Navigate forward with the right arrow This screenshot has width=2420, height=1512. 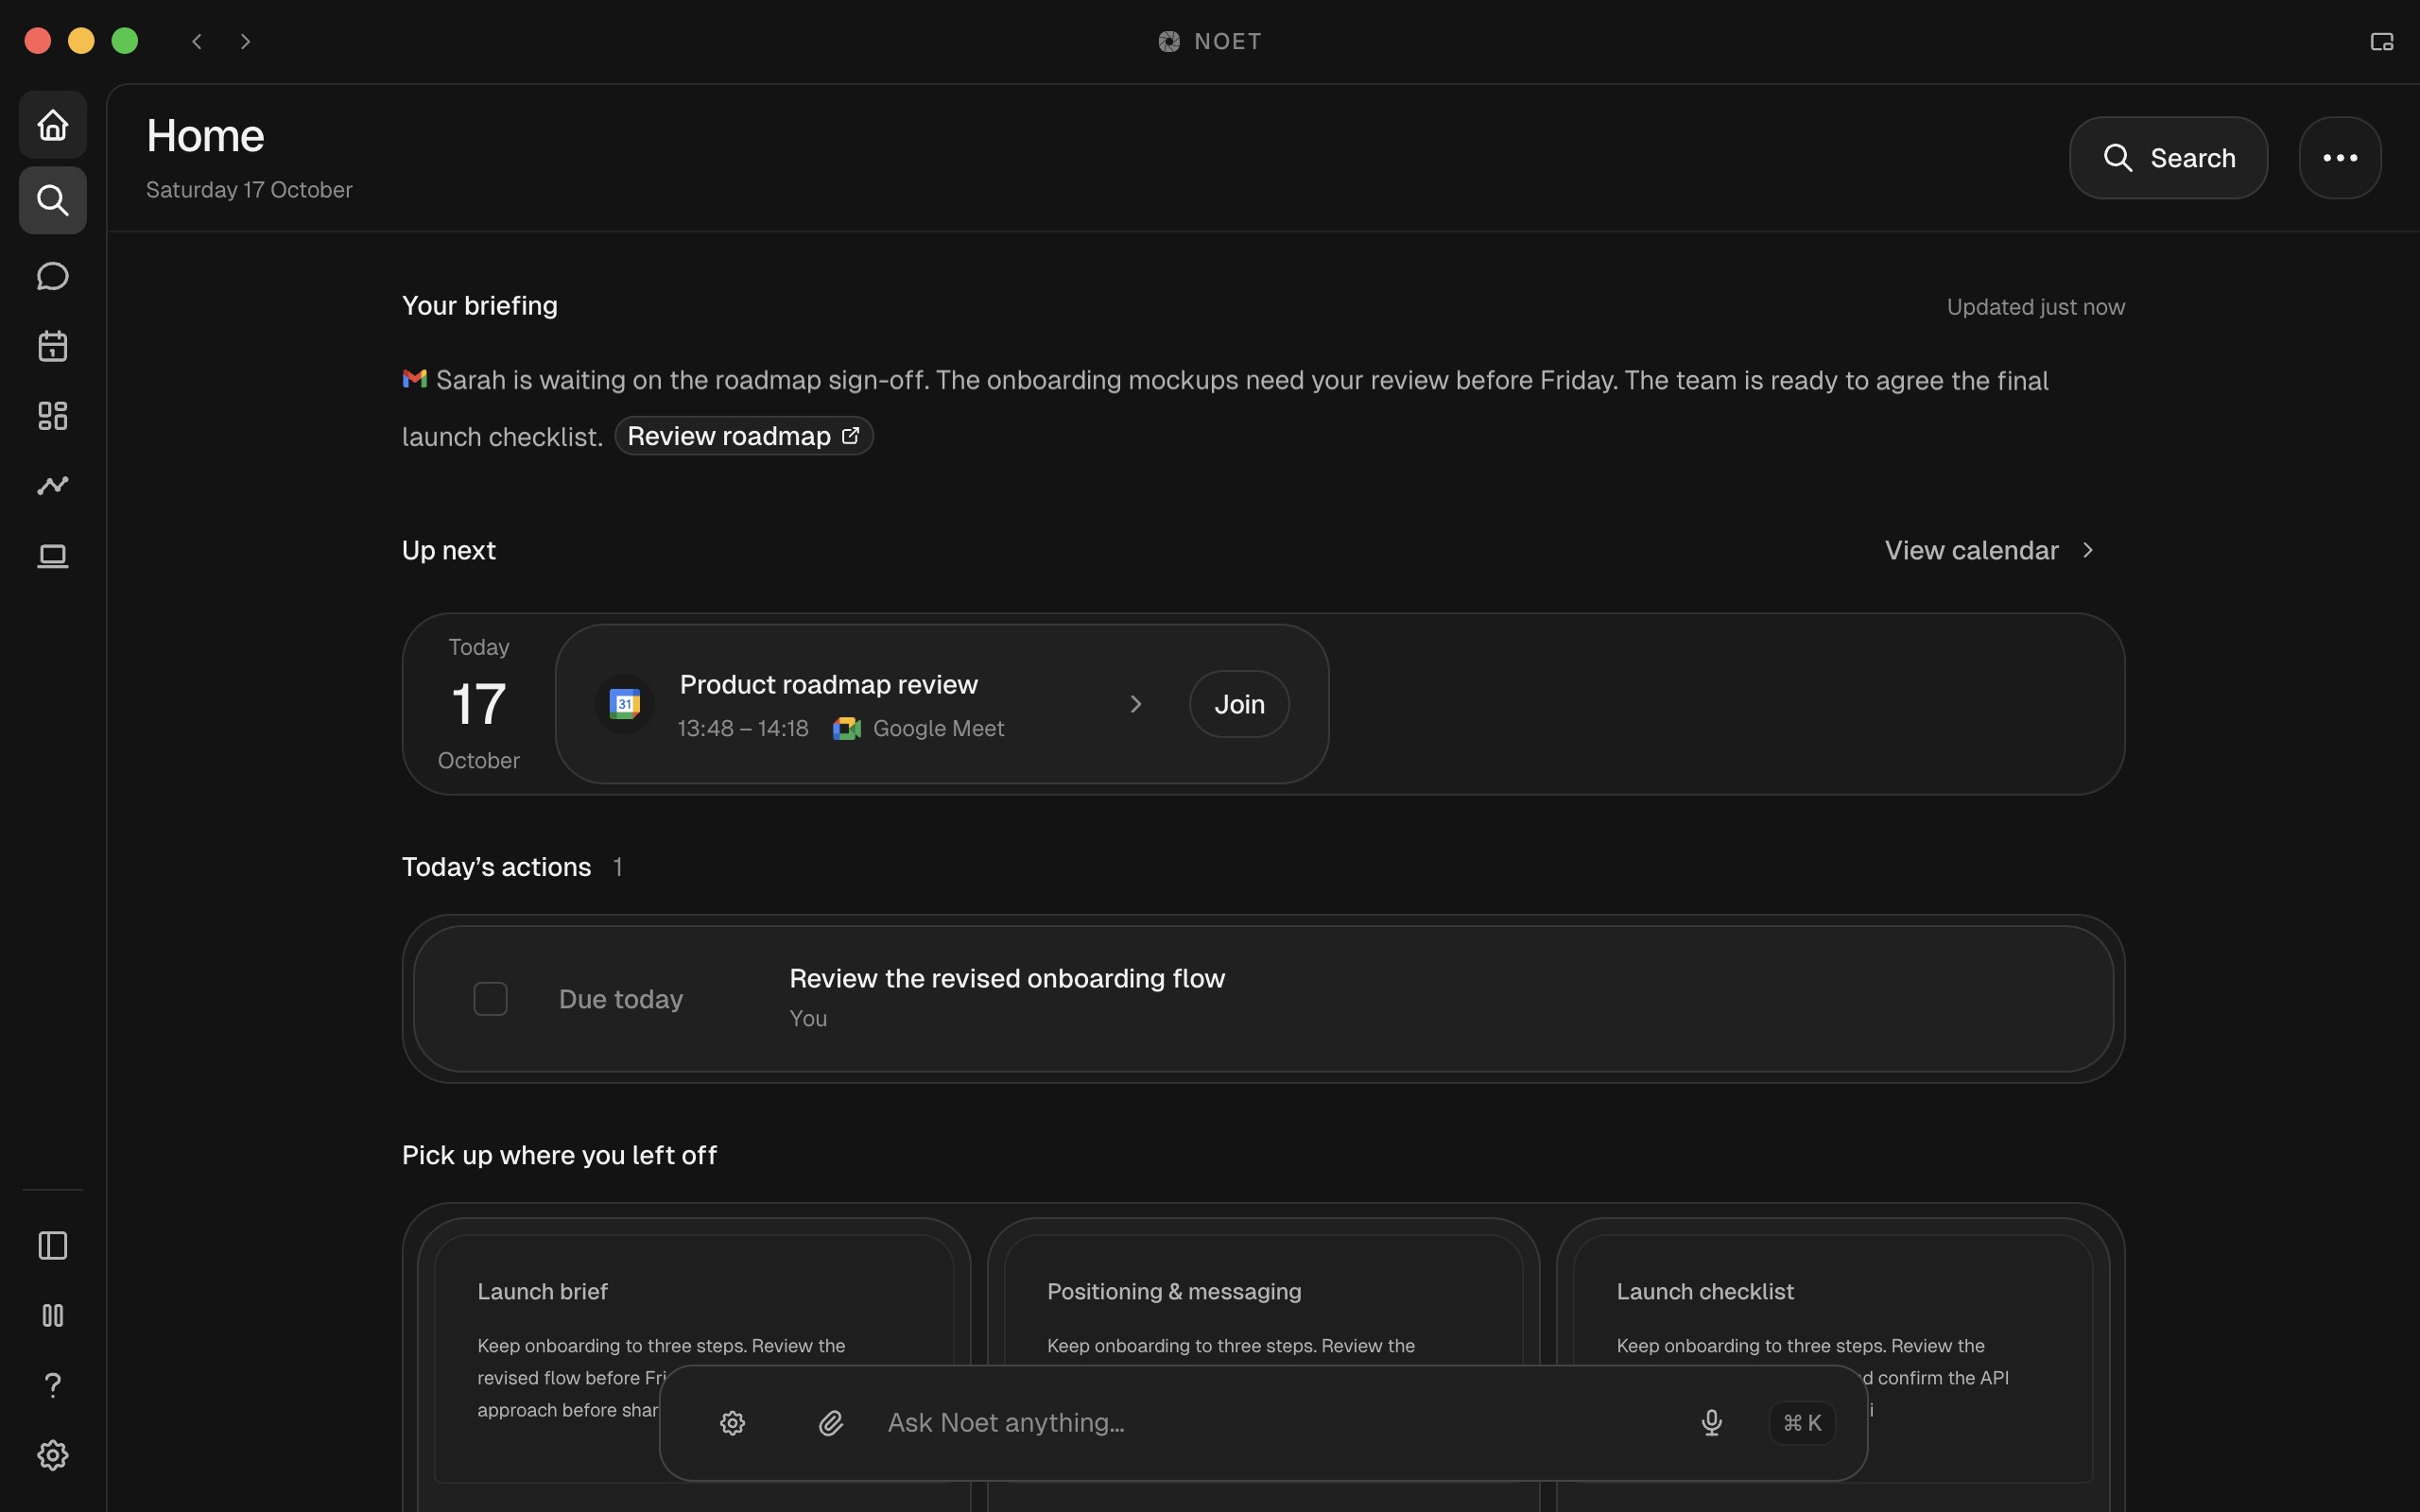coord(245,41)
